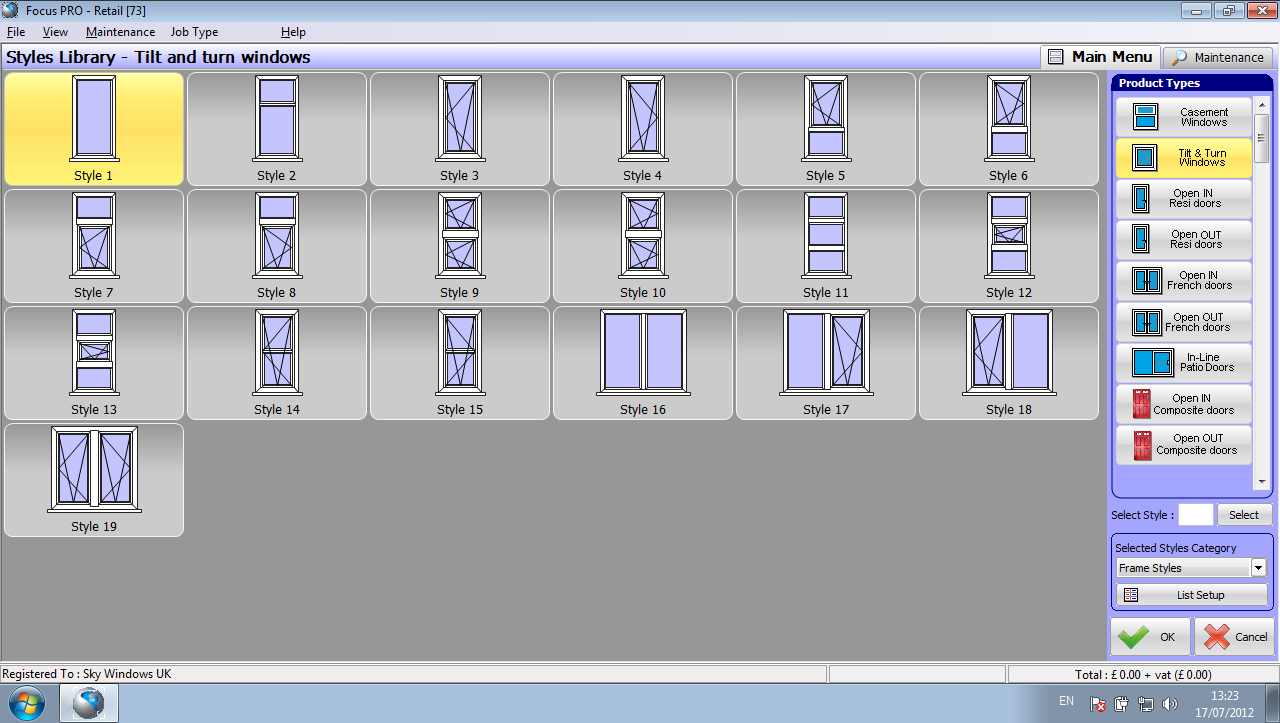Screen dimensions: 1280x723
Task: Select Open OUT French doors type
Action: [x=1183, y=322]
